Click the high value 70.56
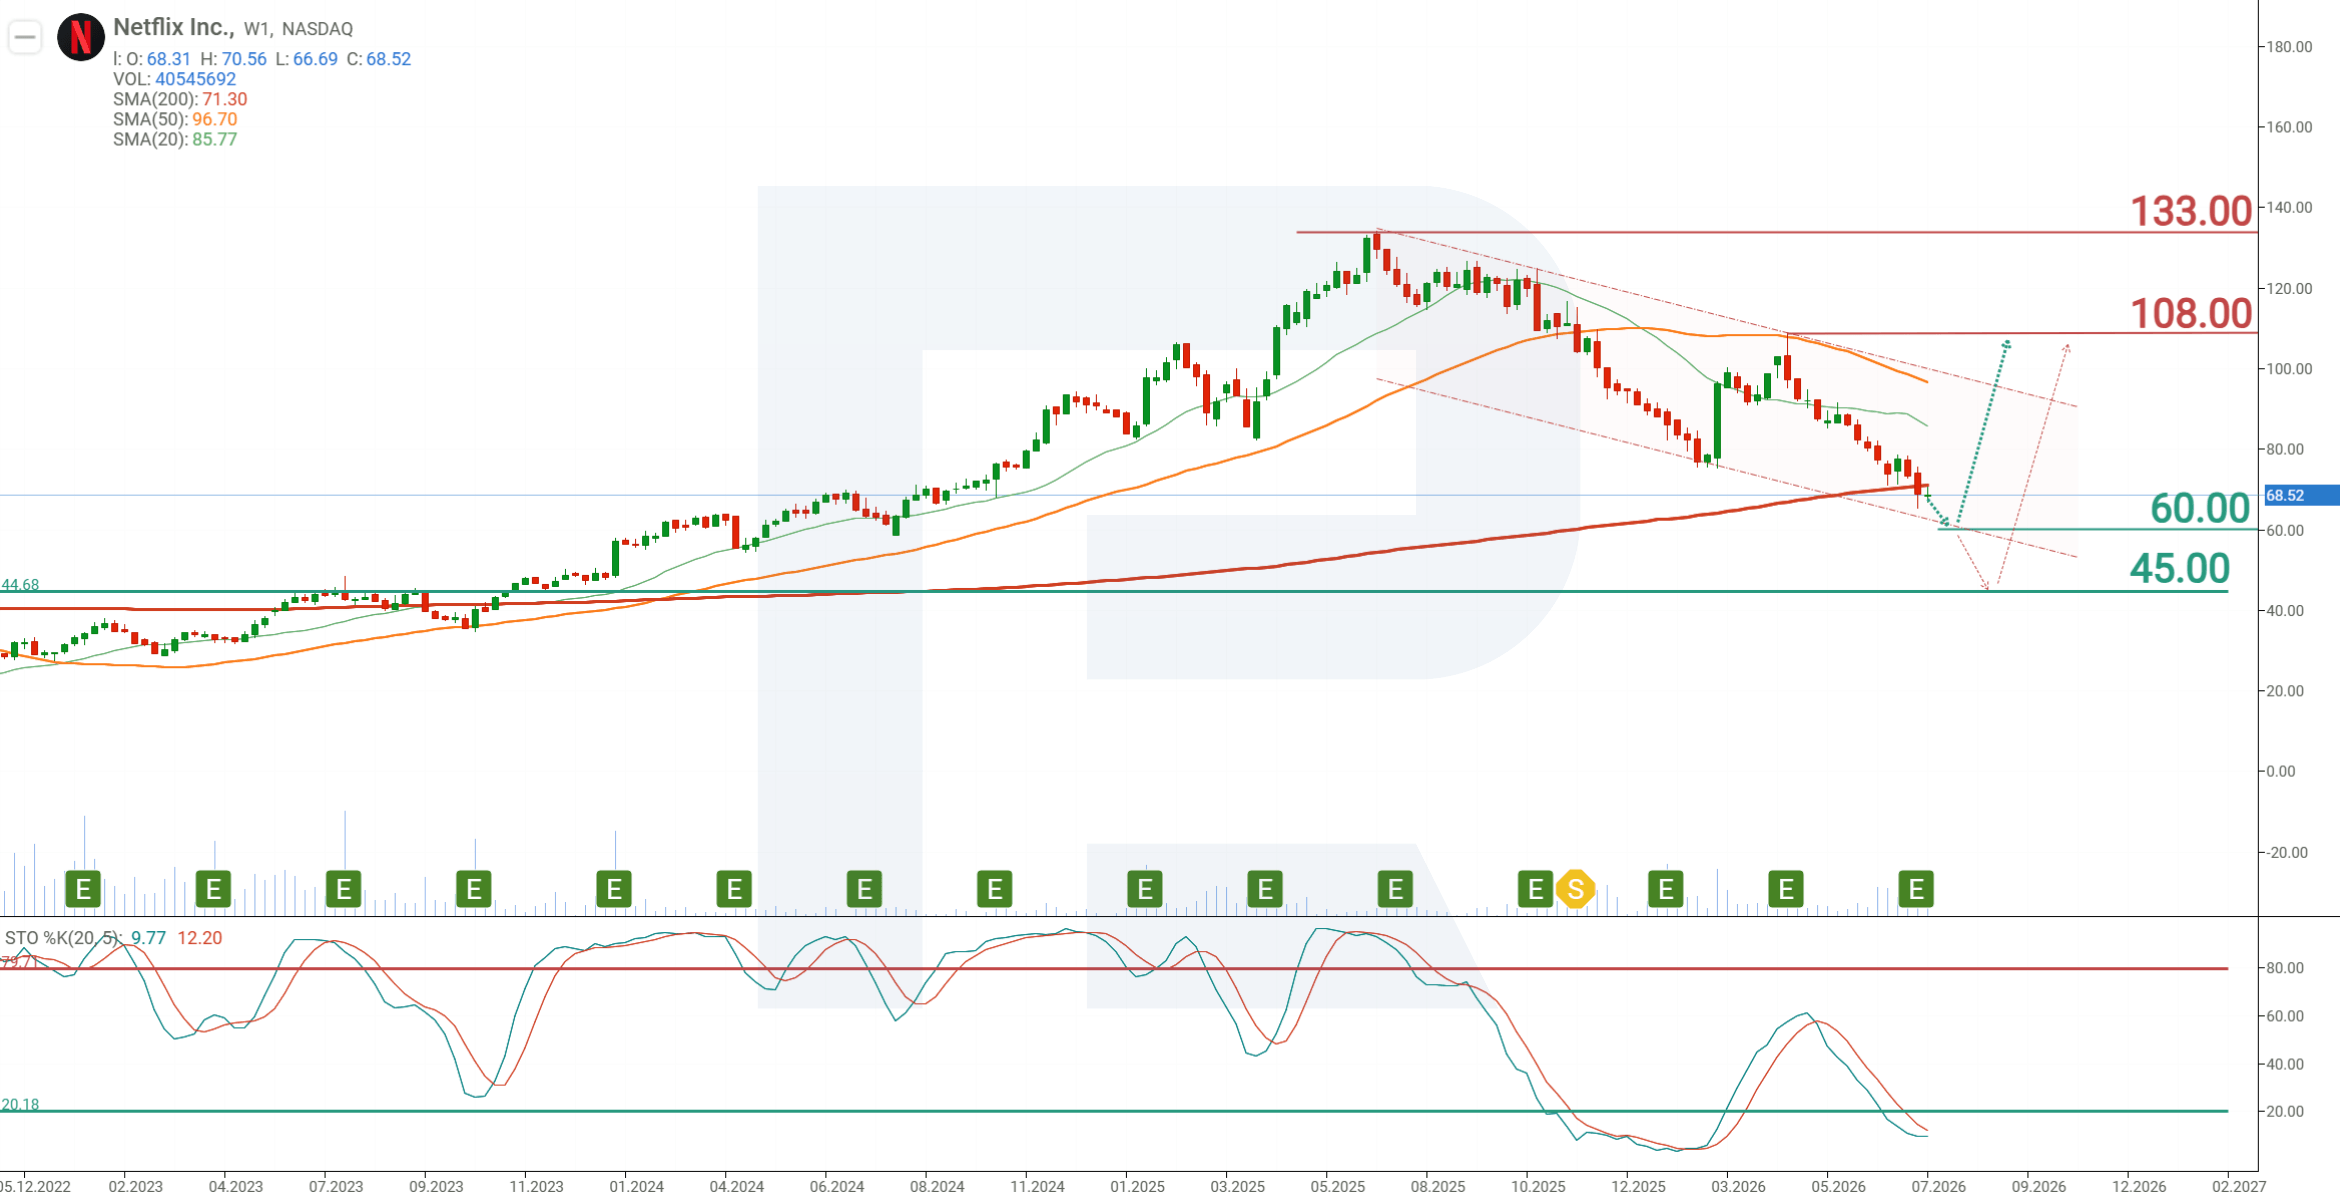Screen dimensions: 2340x1196 tap(244, 59)
